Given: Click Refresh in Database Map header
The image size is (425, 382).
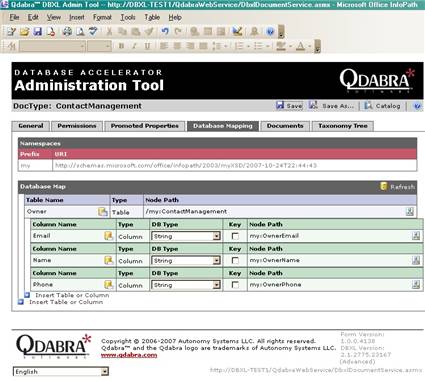Looking at the screenshot, I should click(x=398, y=187).
